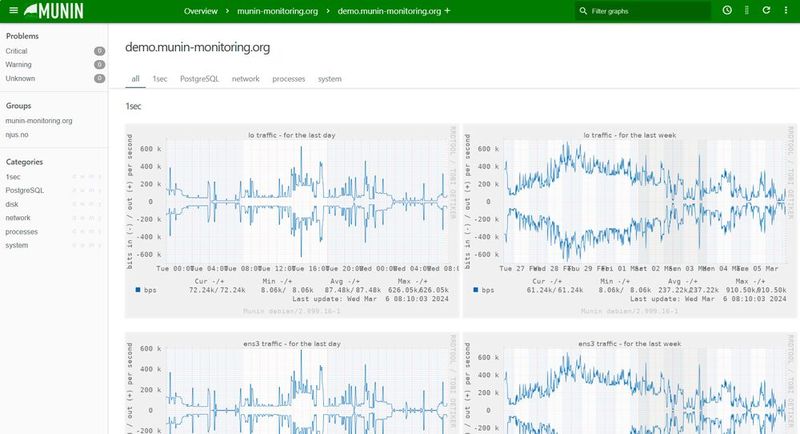Switch to the PostgreSQL tab

(199, 78)
